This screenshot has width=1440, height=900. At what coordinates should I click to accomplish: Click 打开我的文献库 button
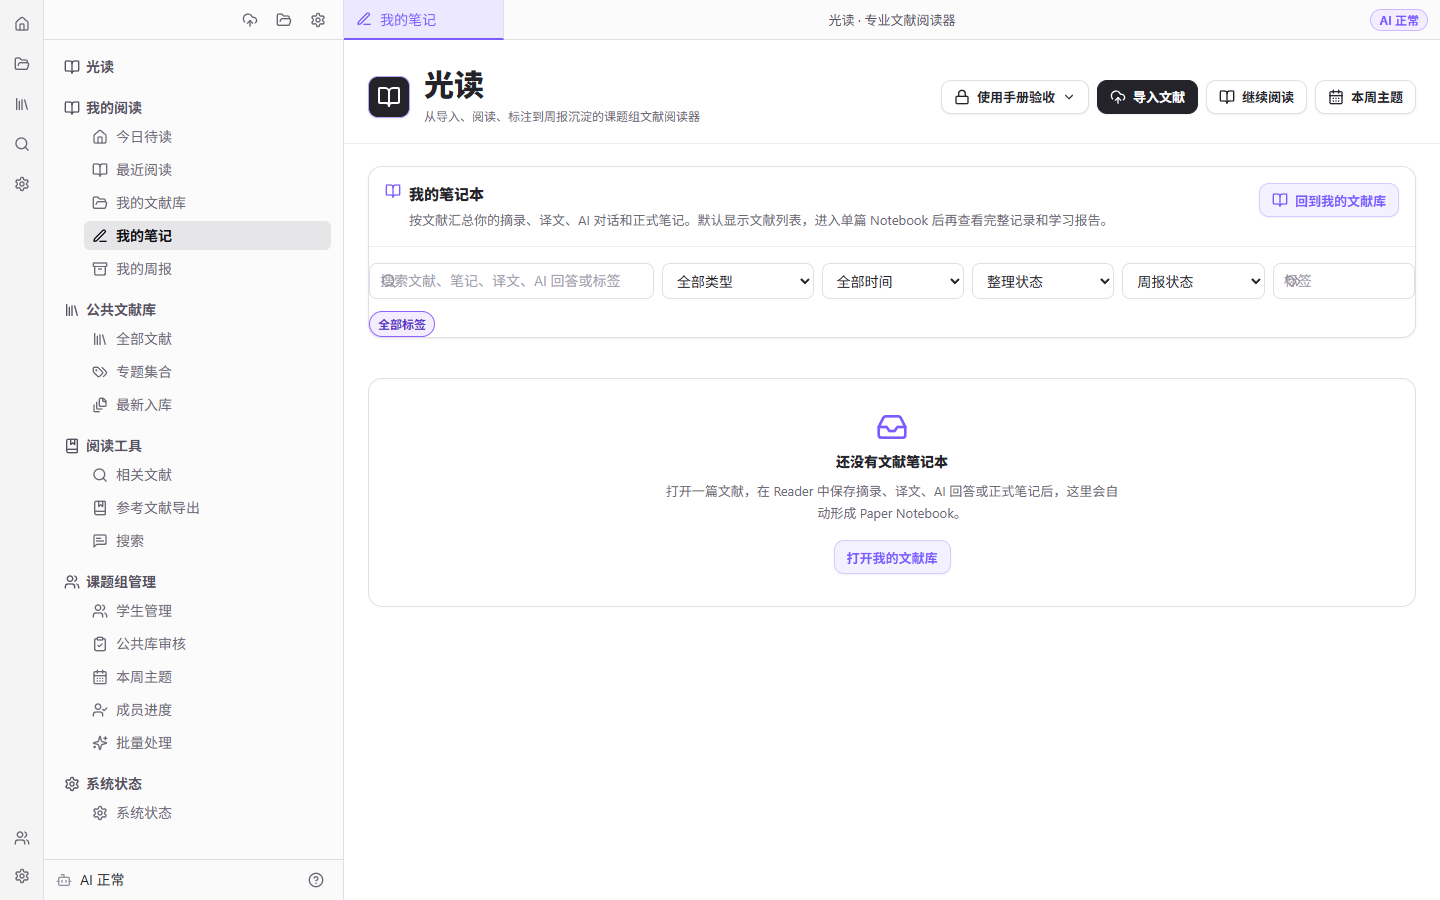[x=892, y=557]
